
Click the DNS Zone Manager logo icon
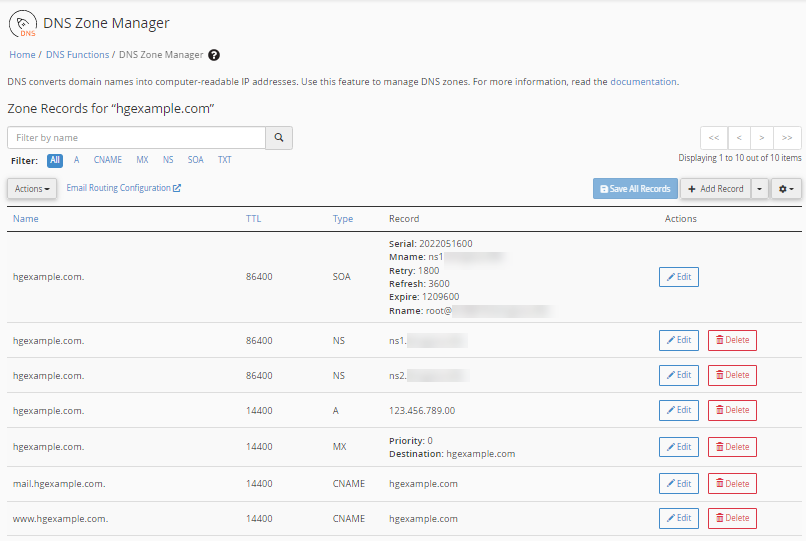coord(22,24)
